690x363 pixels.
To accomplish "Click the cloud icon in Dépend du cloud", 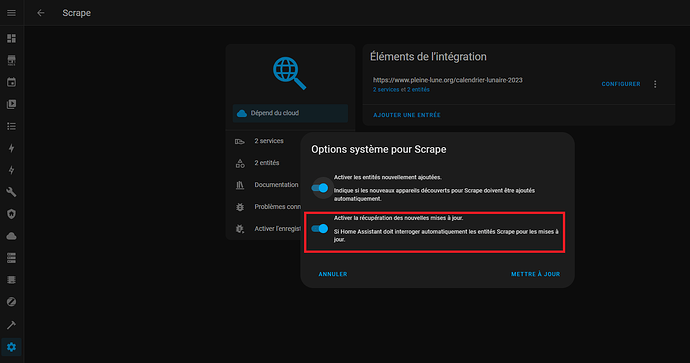I will pos(242,114).
